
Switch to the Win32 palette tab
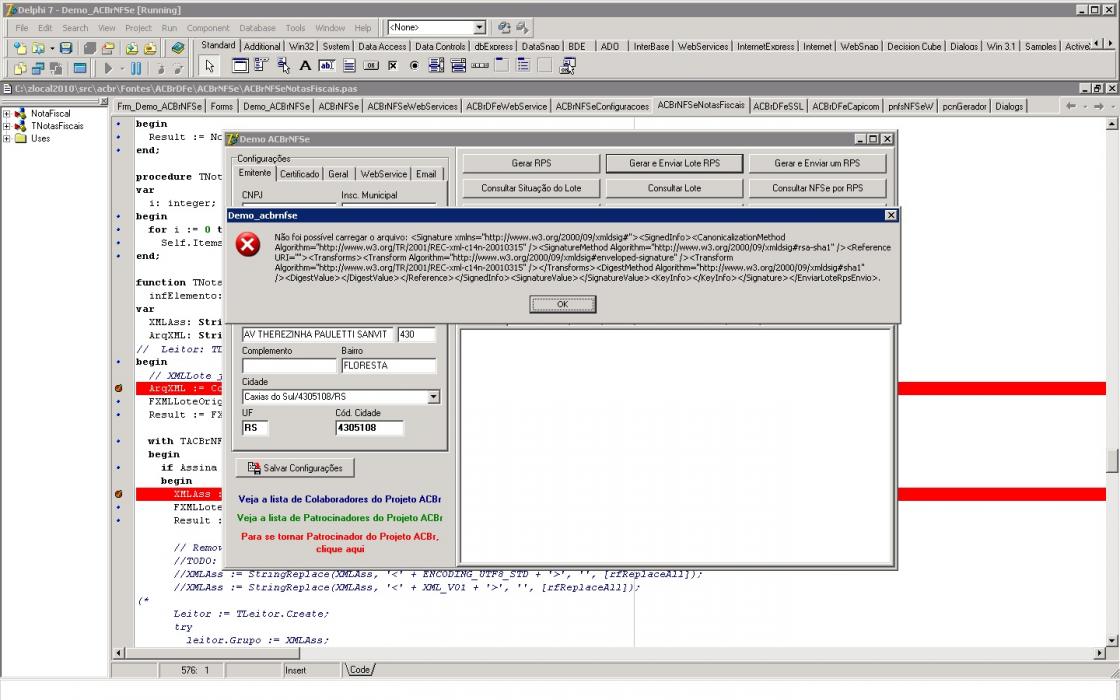click(x=301, y=46)
